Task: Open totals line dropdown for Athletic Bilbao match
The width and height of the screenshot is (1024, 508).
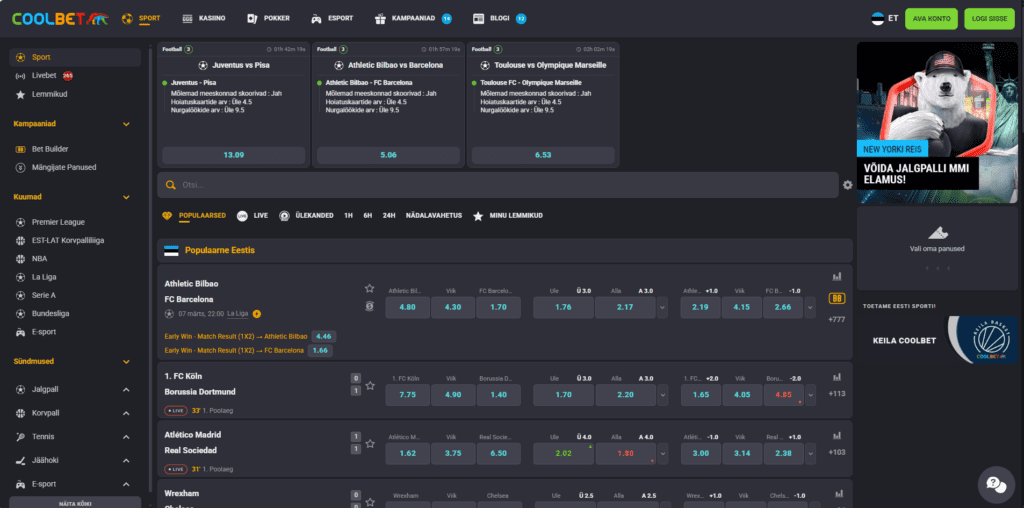Action: (x=663, y=307)
